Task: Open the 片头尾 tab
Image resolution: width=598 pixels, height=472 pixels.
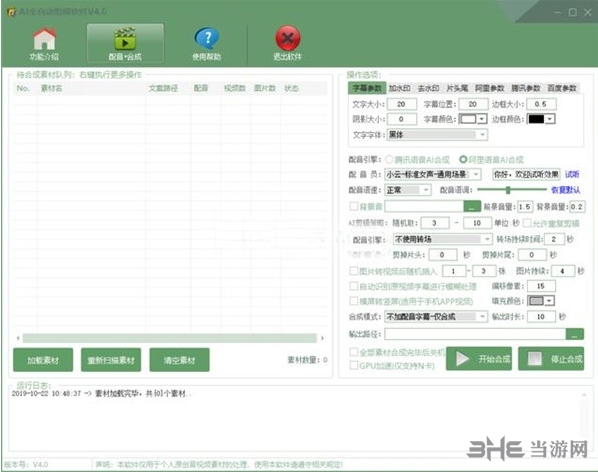Action: (x=457, y=88)
